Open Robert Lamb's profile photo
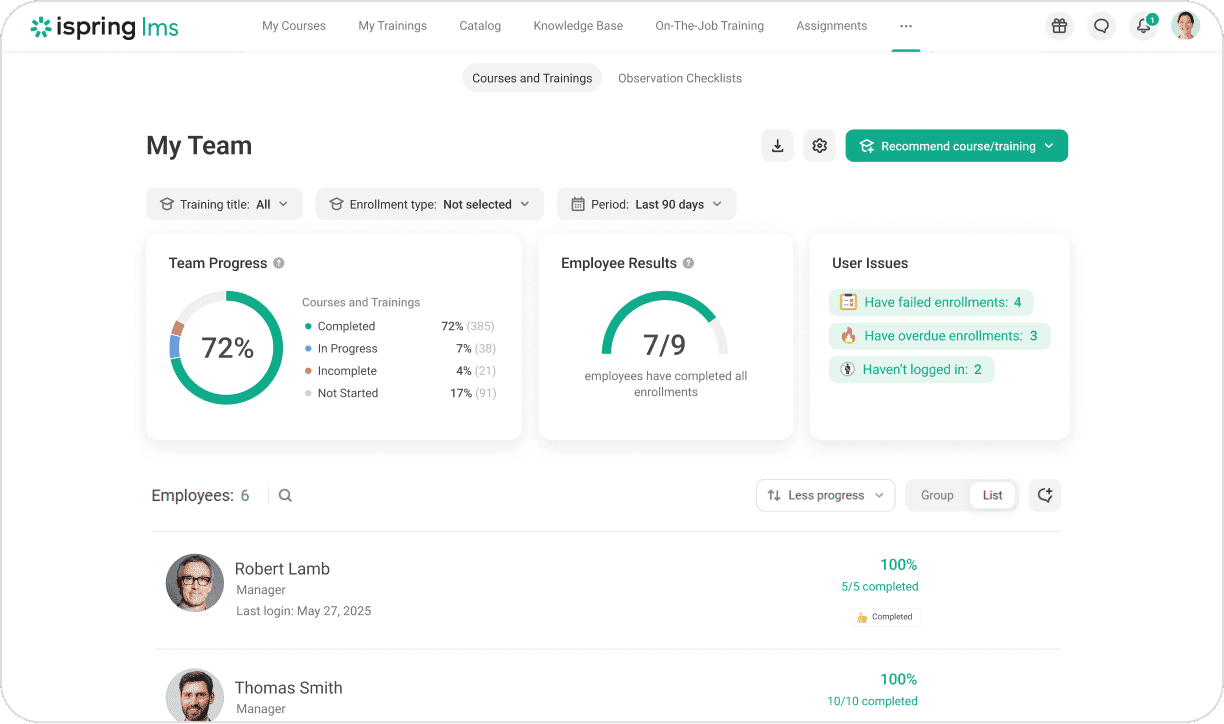 pos(195,583)
